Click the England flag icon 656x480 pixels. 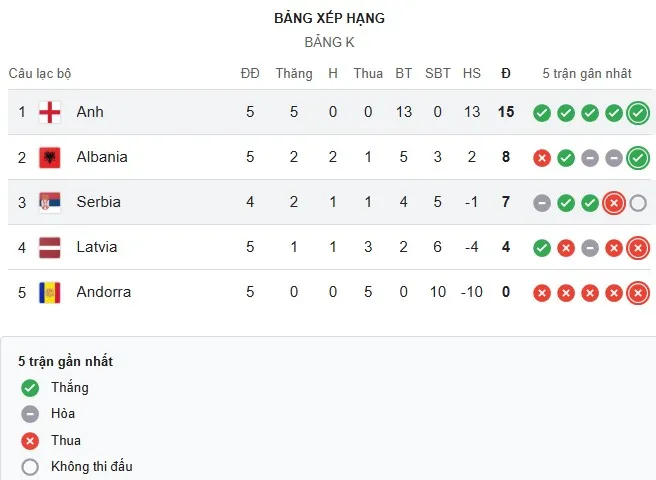click(50, 112)
